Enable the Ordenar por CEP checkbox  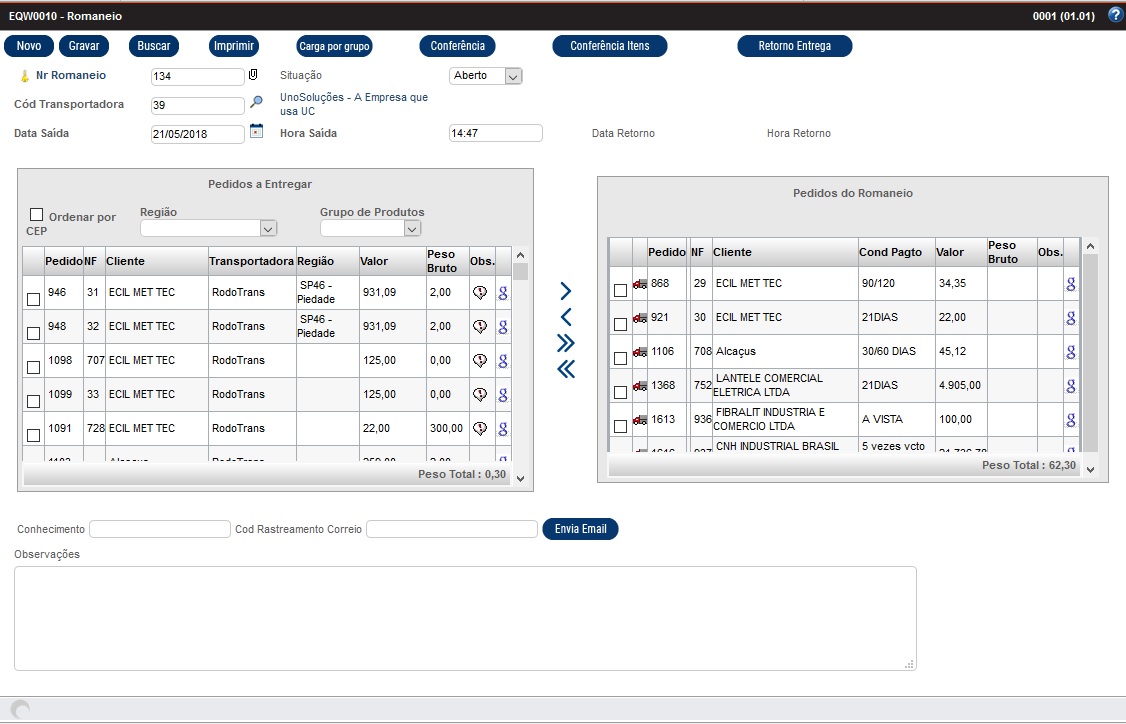[x=37, y=215]
